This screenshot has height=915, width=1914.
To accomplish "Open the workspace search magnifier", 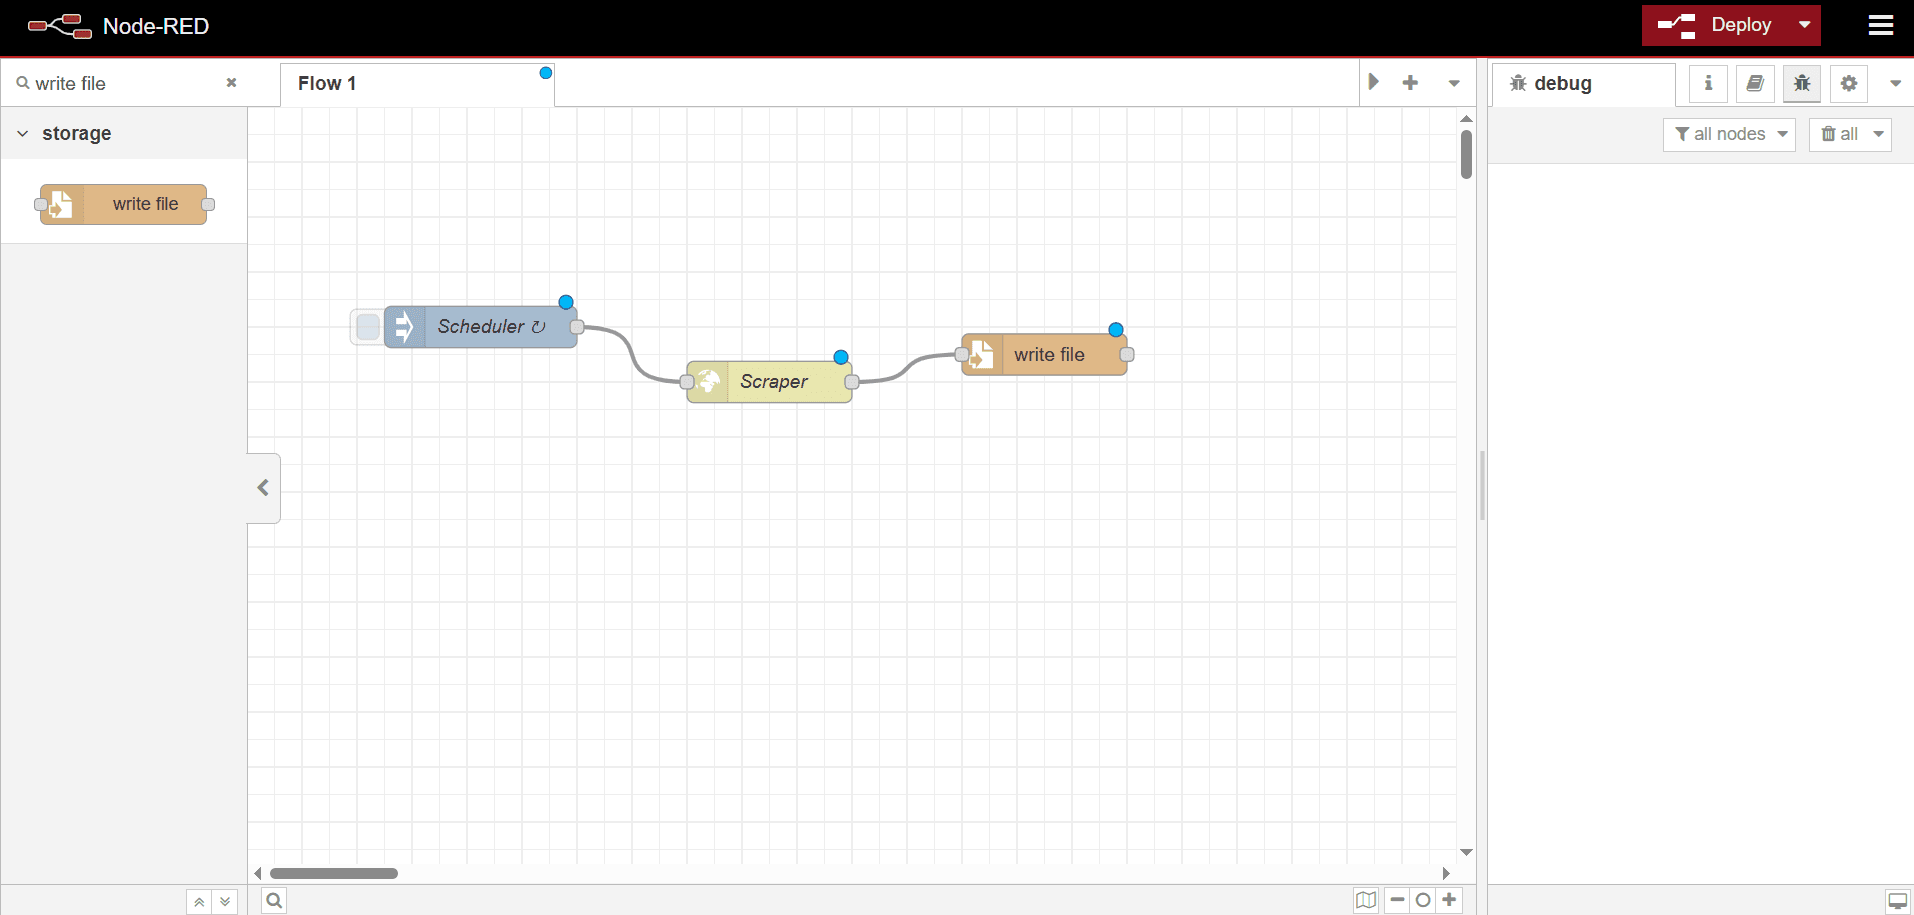I will pos(274,901).
